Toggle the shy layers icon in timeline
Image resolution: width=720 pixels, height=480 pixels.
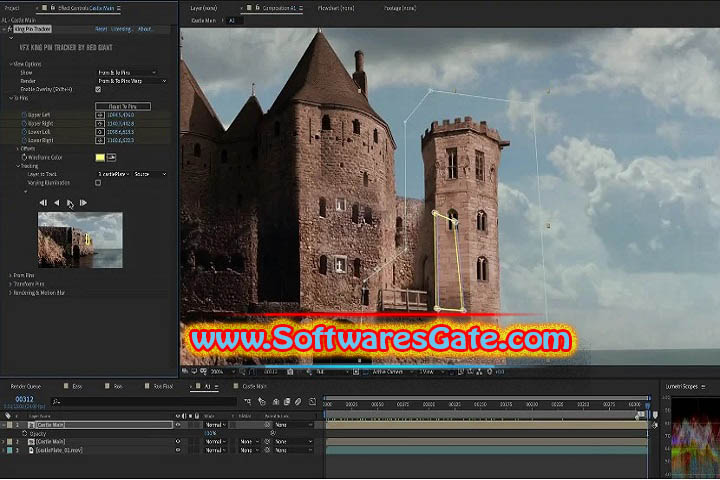click(276, 401)
